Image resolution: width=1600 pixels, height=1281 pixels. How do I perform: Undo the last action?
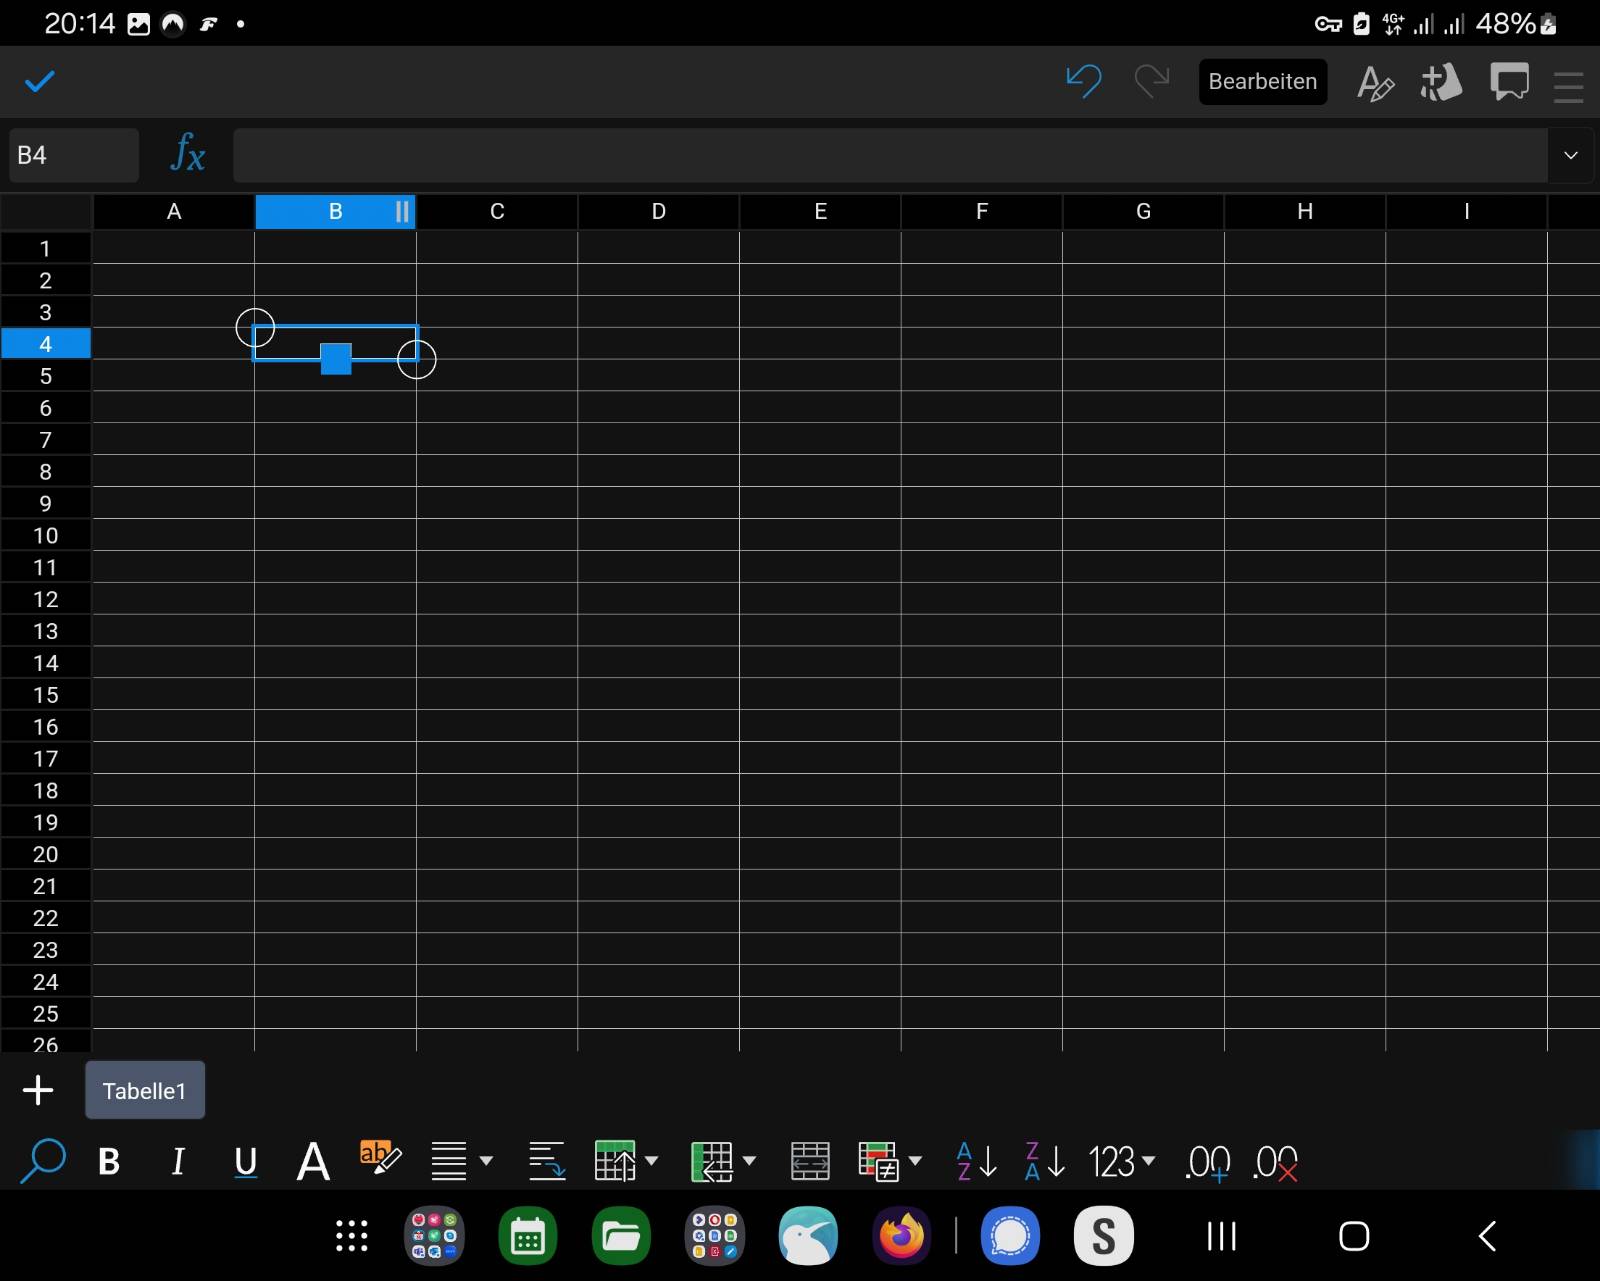click(1083, 81)
